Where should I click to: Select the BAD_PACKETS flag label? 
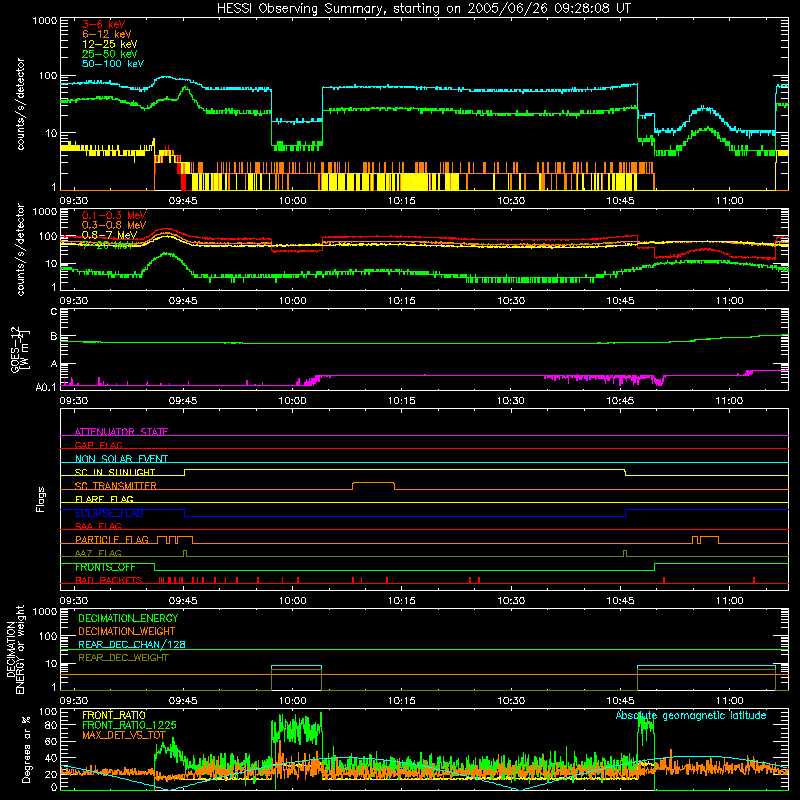click(108, 580)
